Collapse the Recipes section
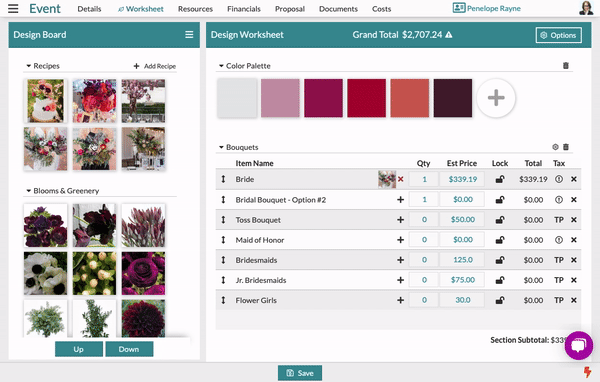The image size is (600, 382). click(28, 66)
